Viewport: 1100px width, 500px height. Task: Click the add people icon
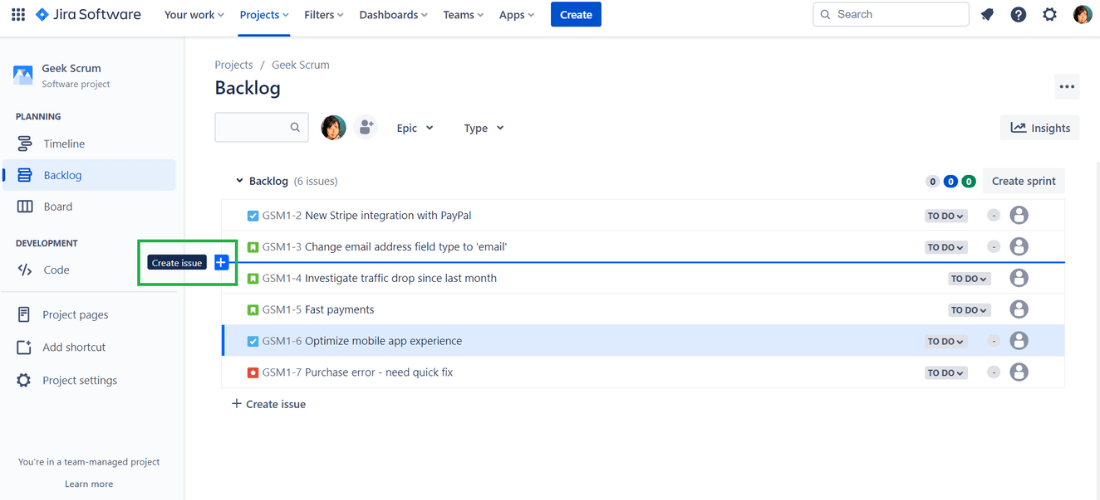click(365, 128)
